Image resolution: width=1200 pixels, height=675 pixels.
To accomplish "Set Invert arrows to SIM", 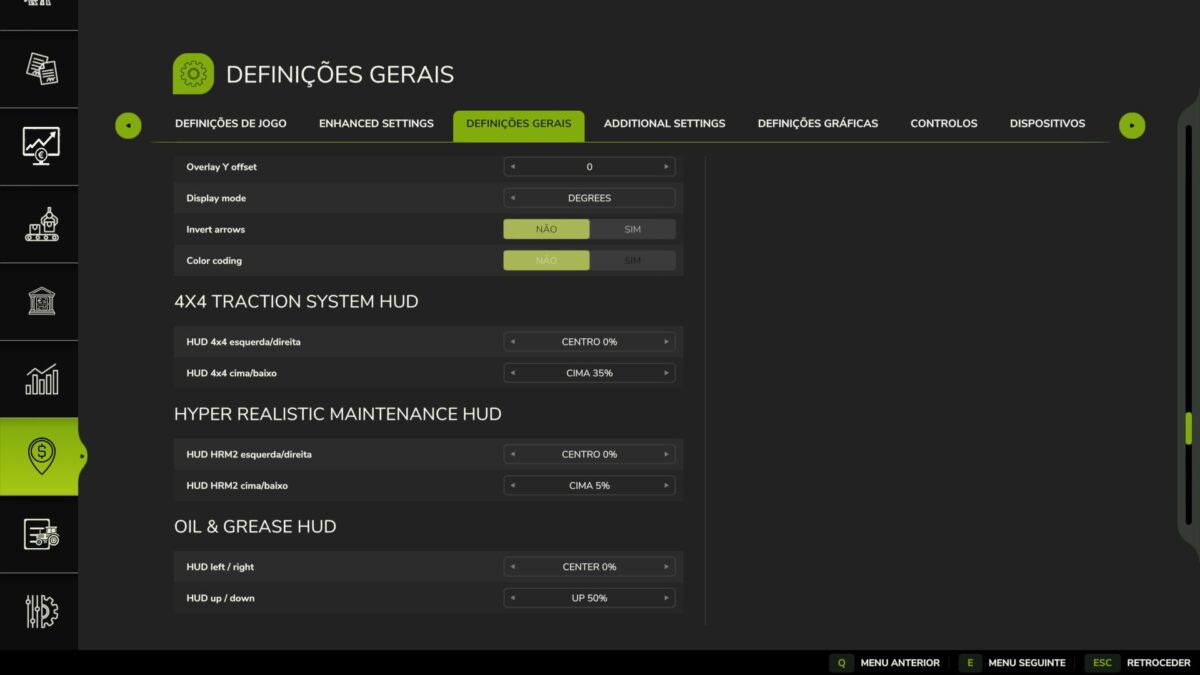I will (x=633, y=229).
